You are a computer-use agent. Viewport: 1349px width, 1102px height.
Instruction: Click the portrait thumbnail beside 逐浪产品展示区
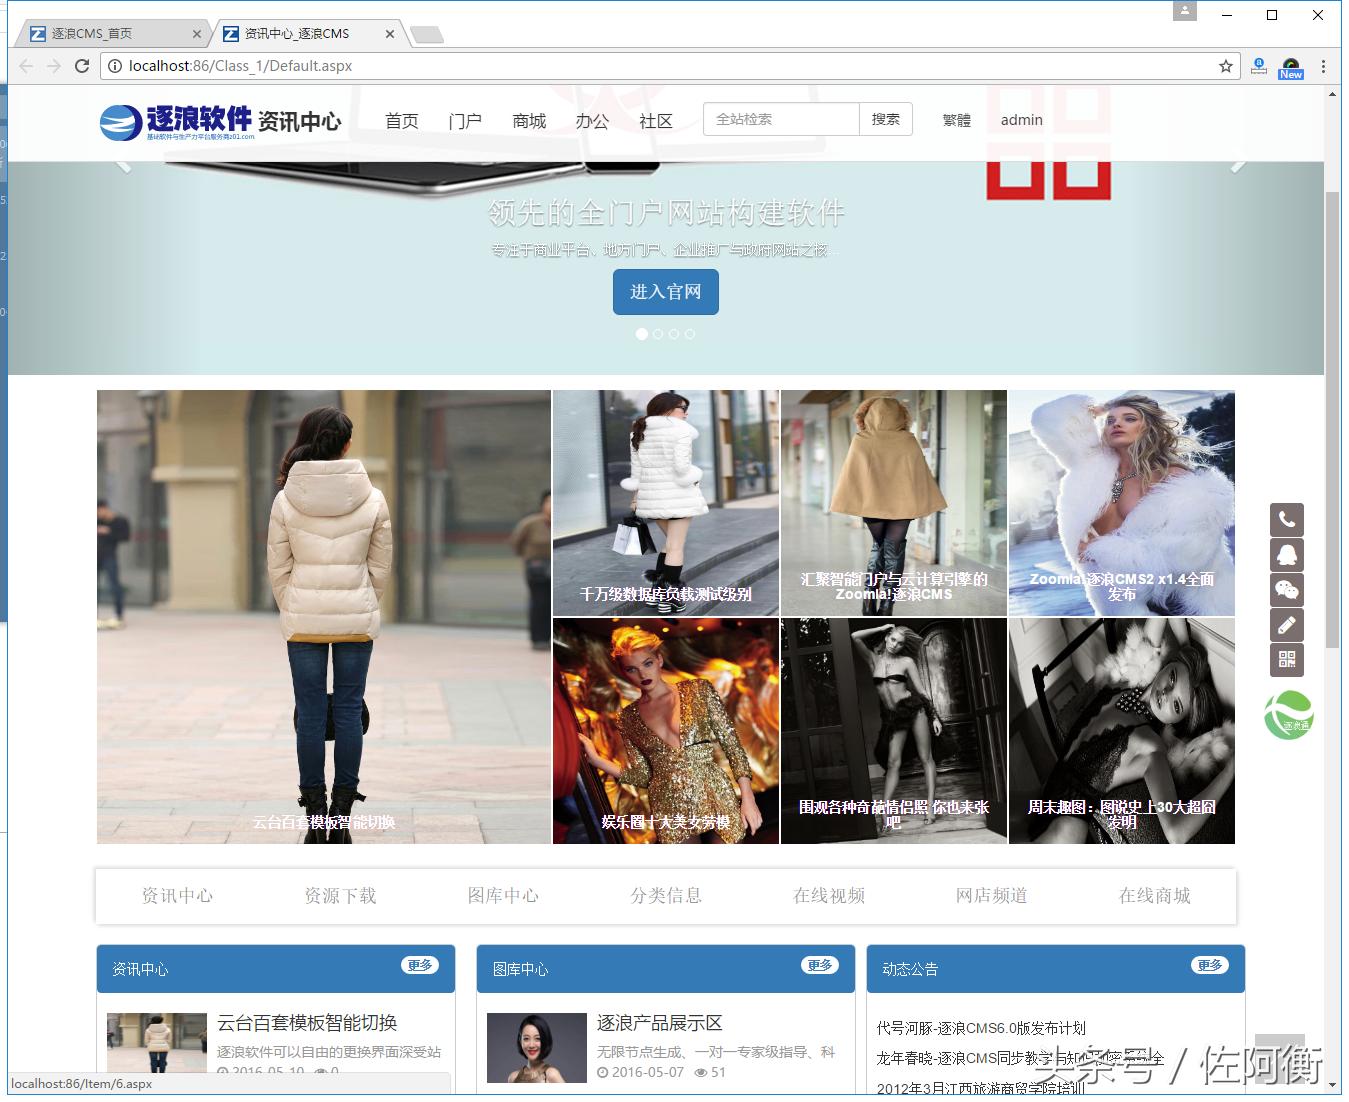point(537,1048)
